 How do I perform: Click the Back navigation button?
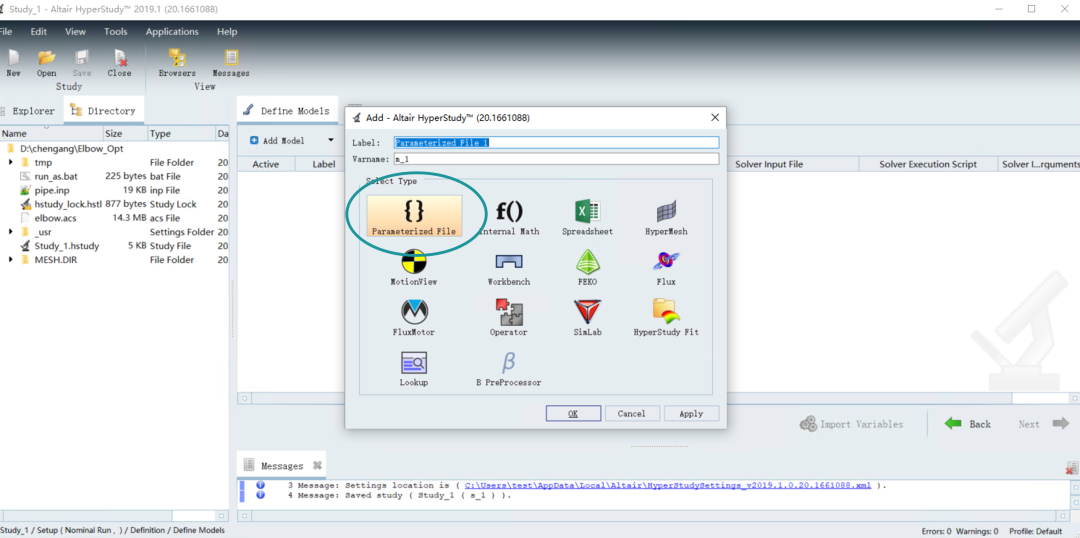(968, 424)
